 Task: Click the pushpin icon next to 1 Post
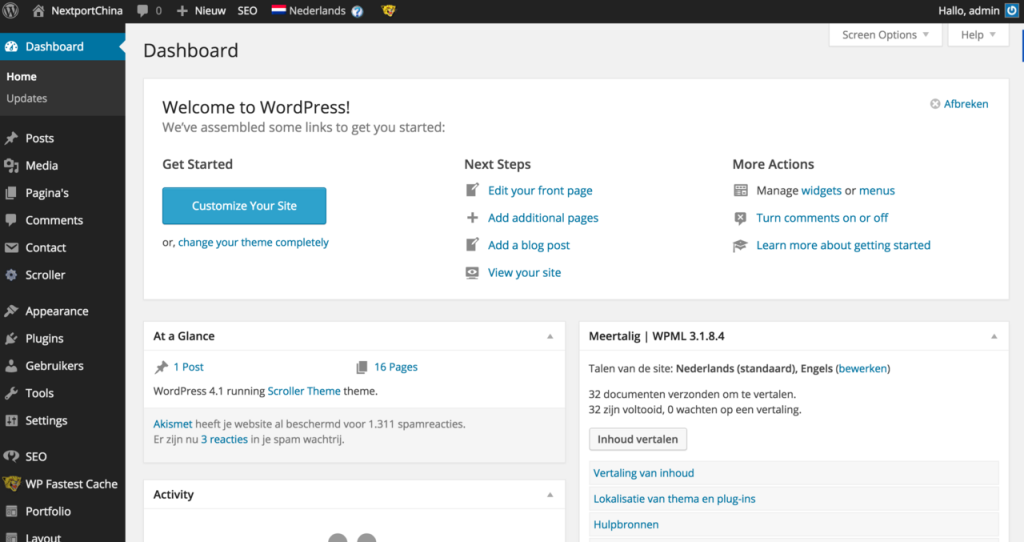pos(161,367)
